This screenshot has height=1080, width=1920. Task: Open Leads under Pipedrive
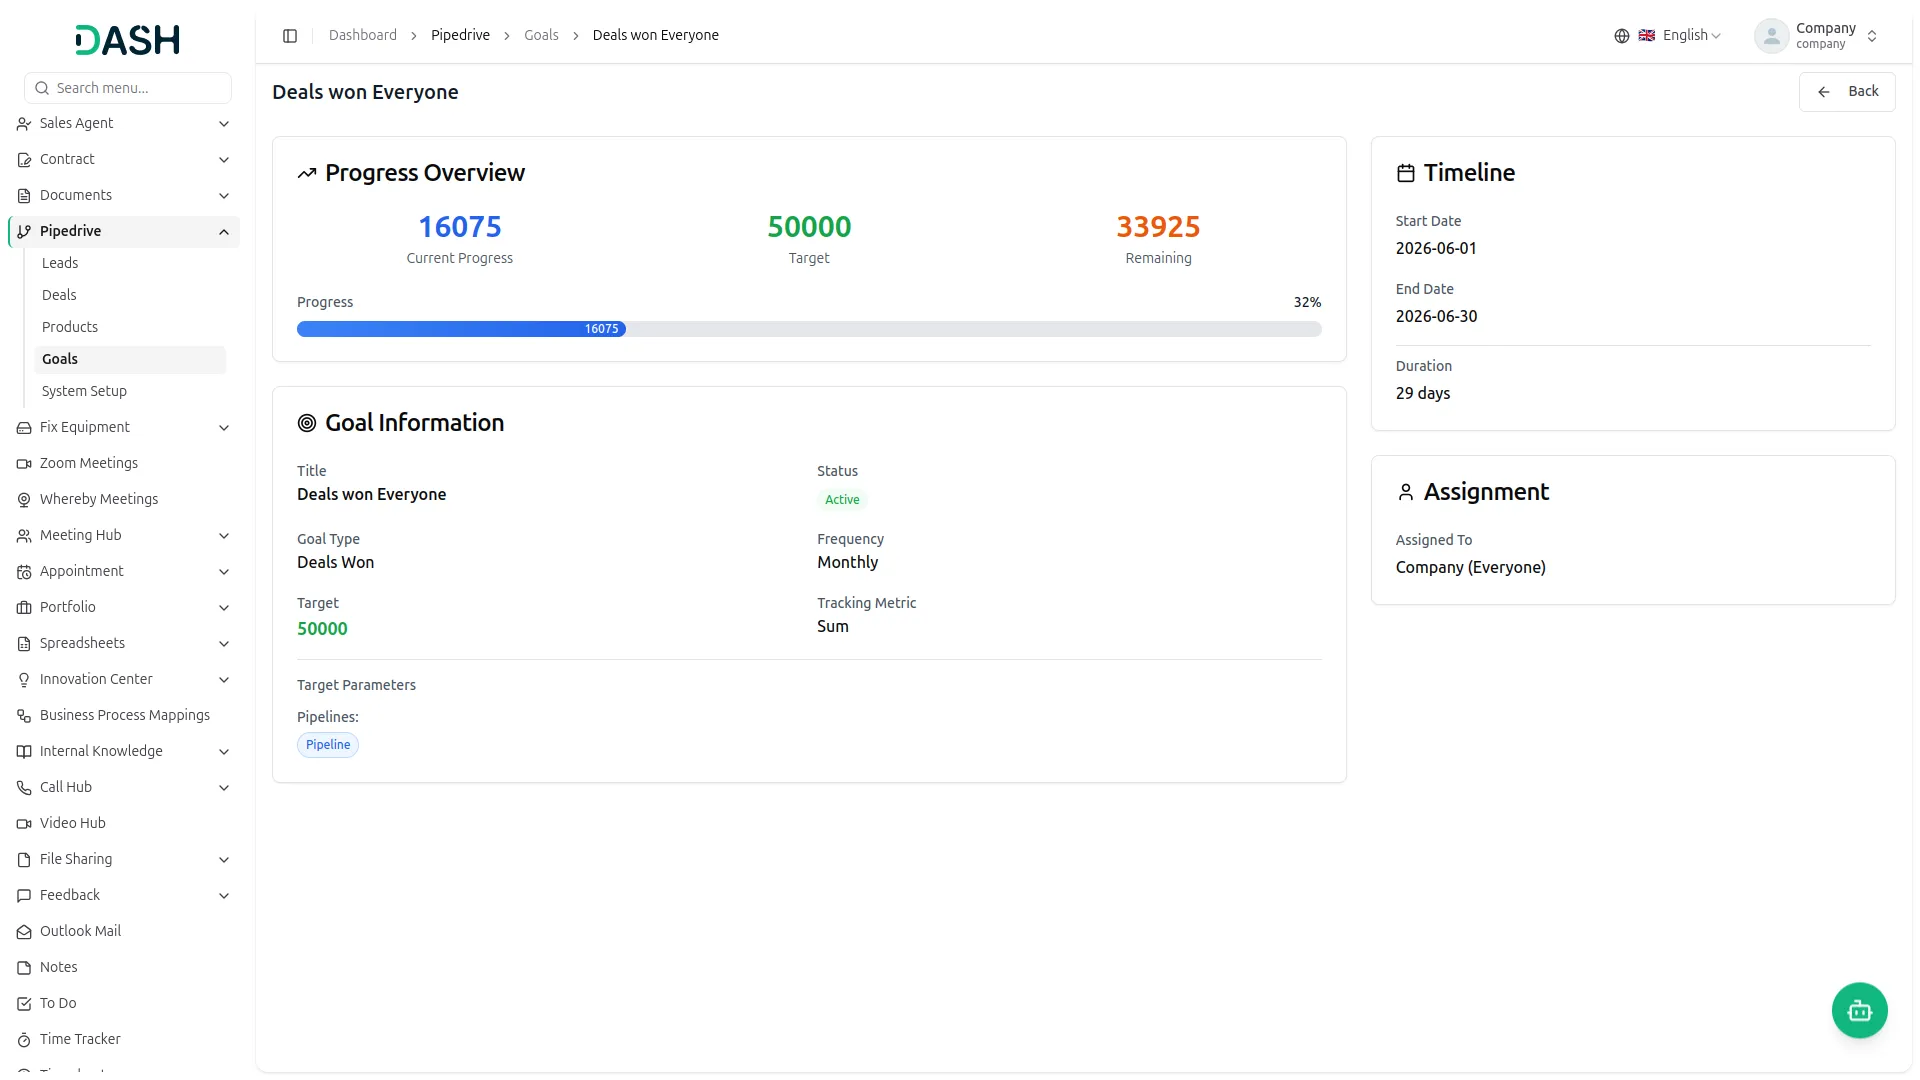(x=130, y=263)
